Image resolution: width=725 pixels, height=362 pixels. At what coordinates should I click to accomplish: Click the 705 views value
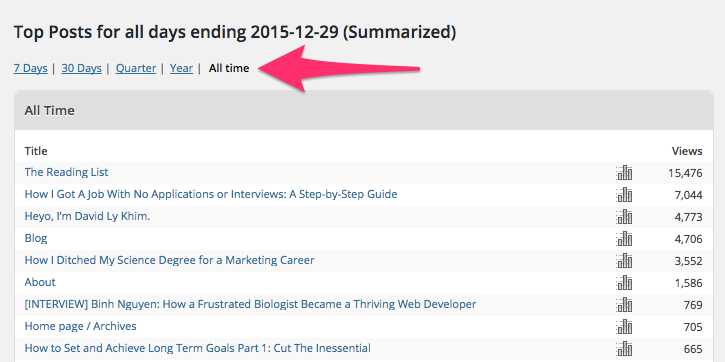tap(693, 327)
